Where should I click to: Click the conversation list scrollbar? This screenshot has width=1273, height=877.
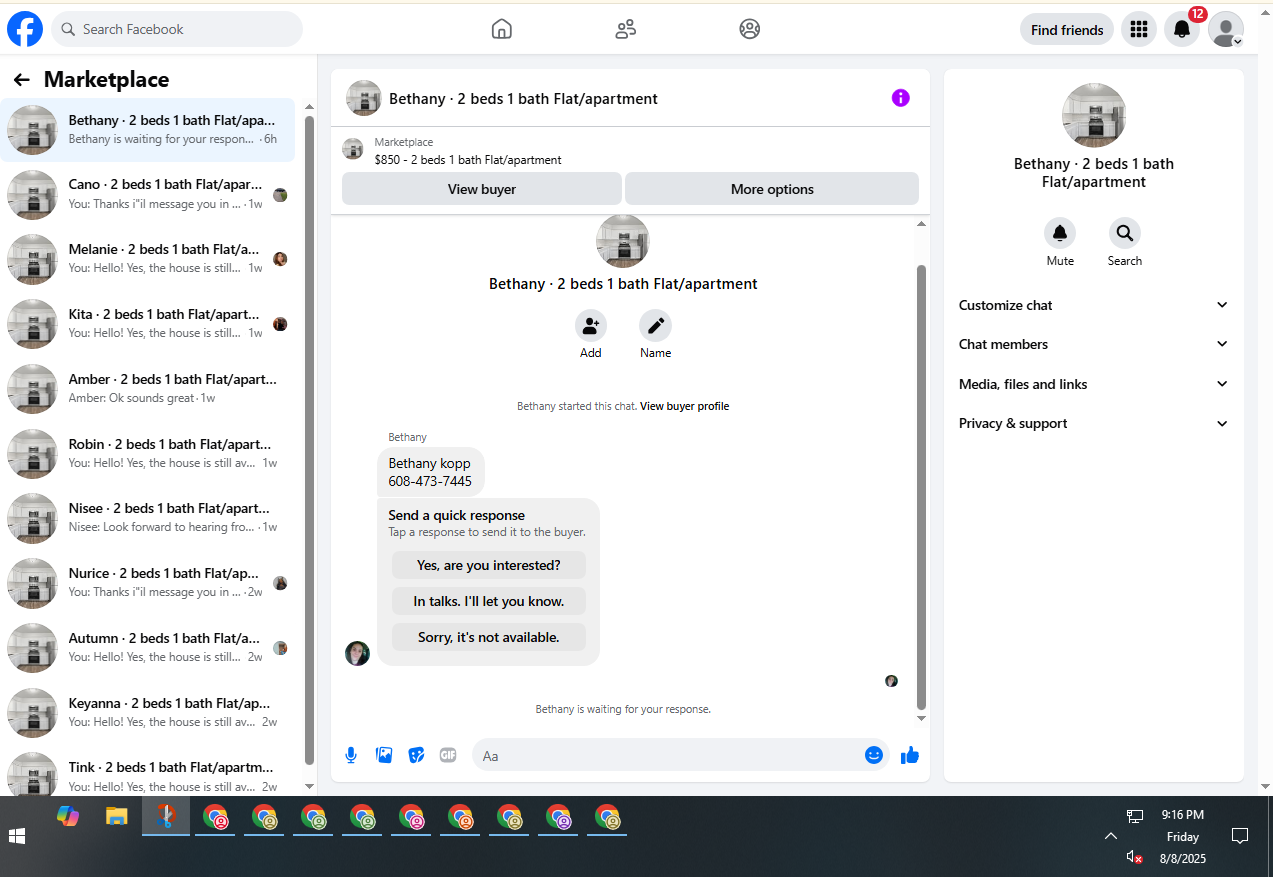(309, 440)
